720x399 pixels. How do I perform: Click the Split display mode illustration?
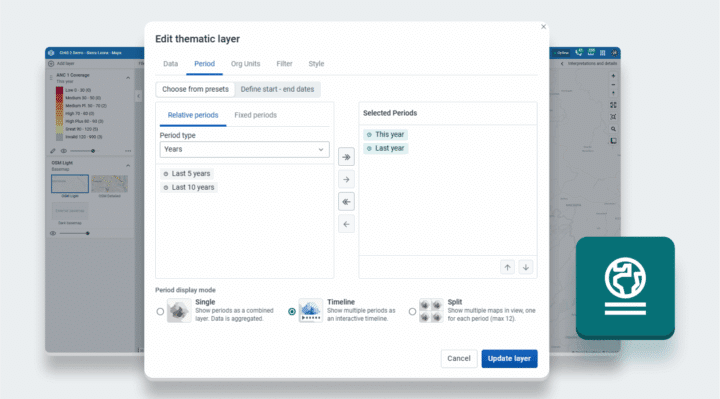coord(431,311)
